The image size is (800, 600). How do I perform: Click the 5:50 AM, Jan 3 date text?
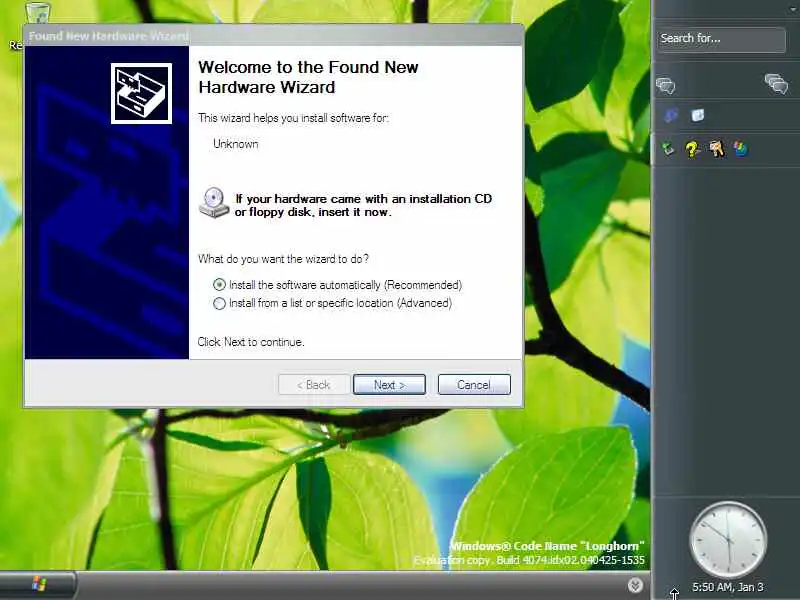coord(728,587)
